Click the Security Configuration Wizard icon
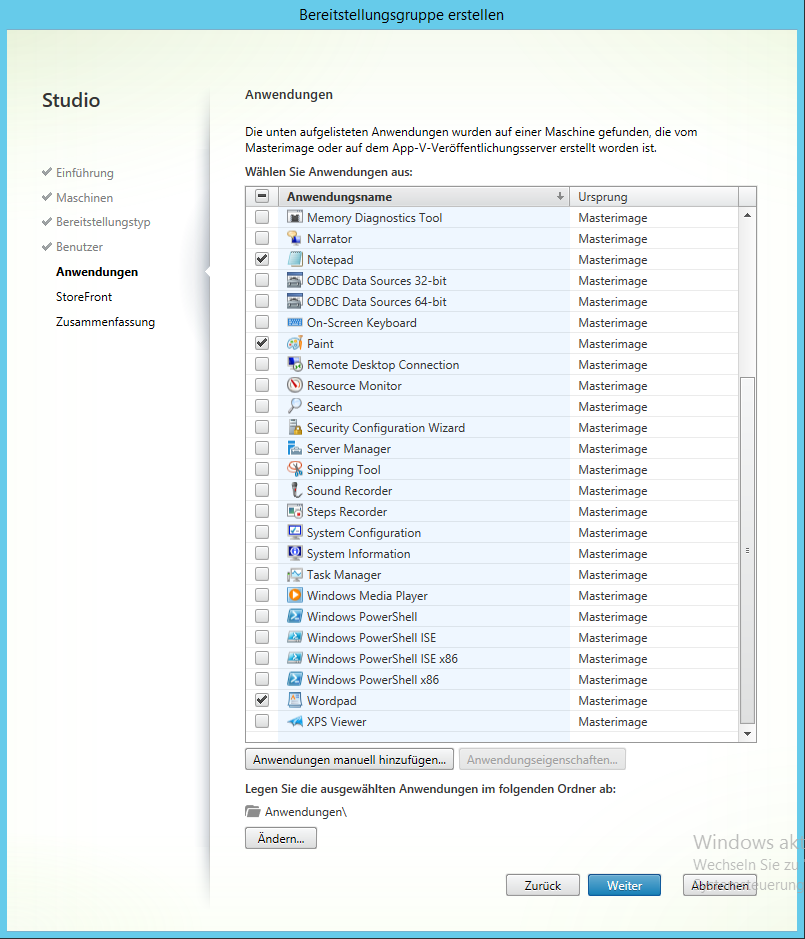 point(294,428)
